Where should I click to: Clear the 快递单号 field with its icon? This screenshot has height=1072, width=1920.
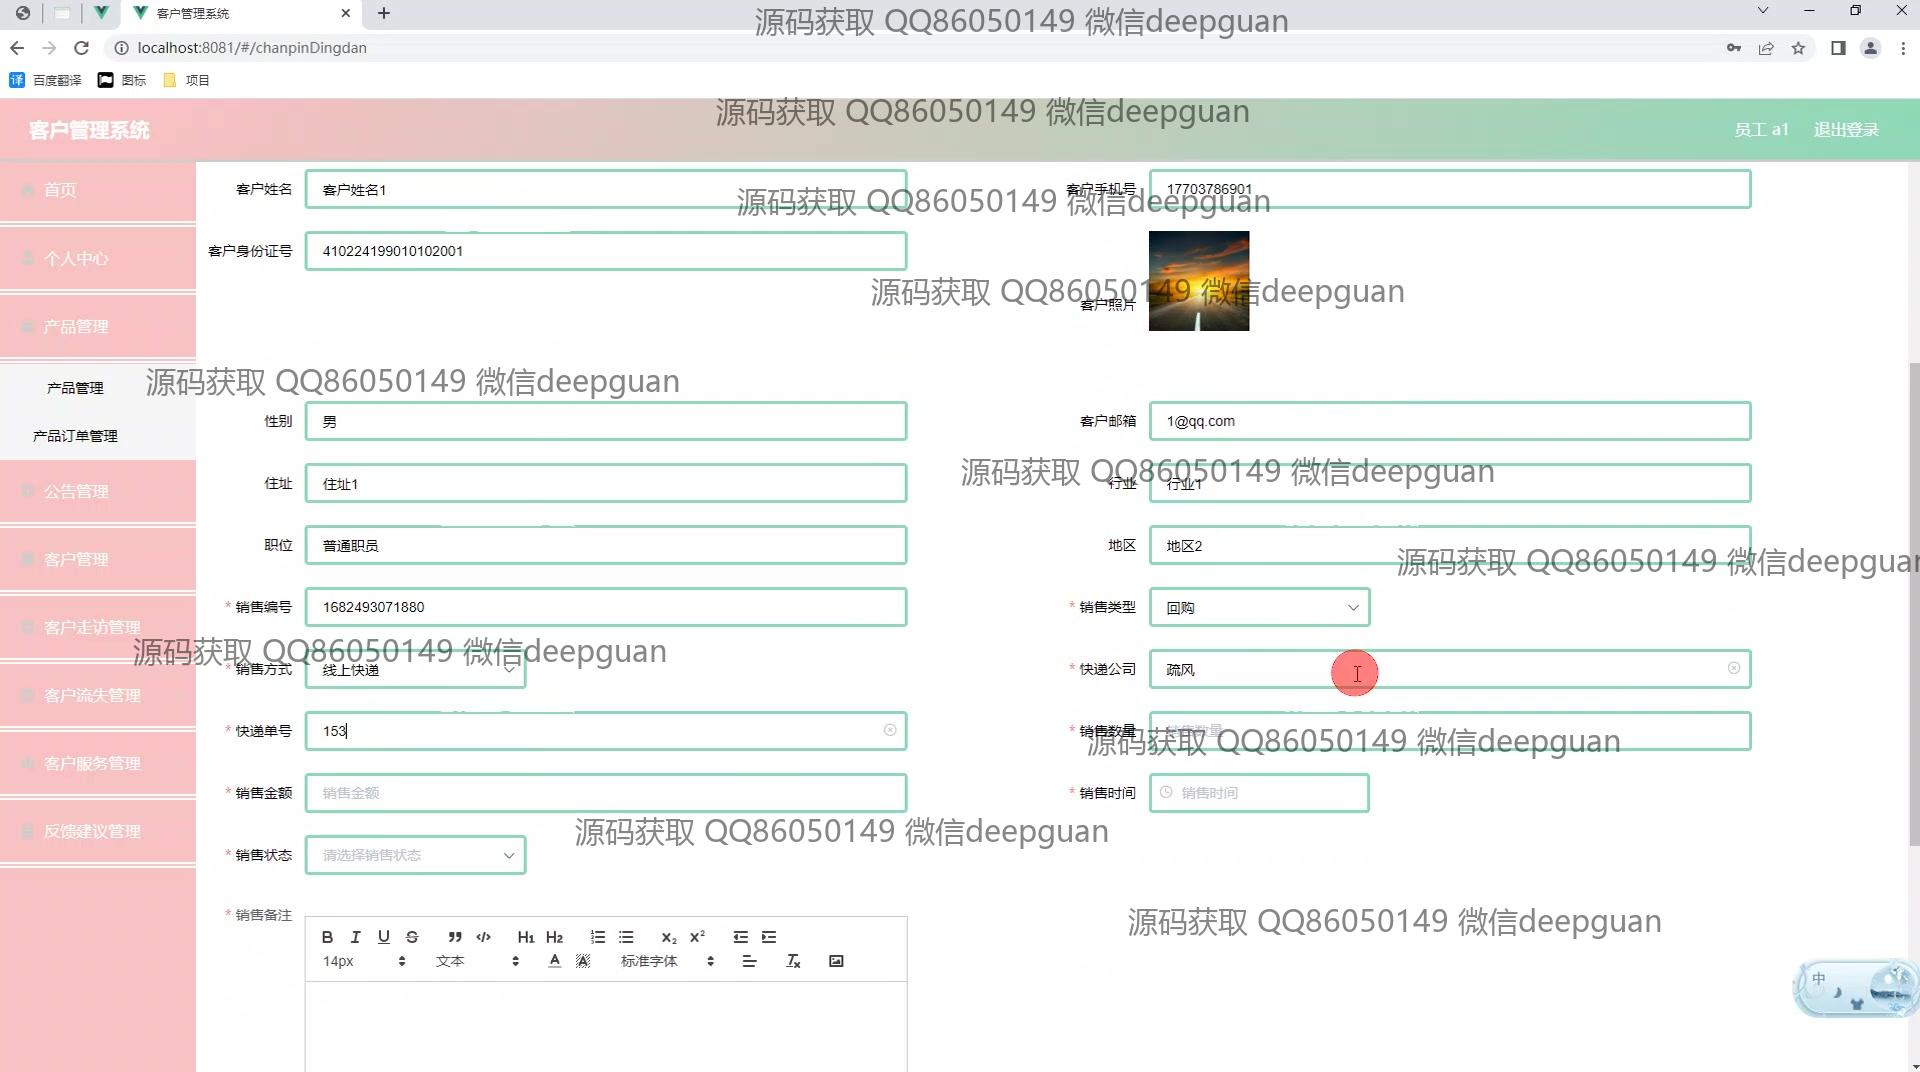pyautogui.click(x=890, y=730)
